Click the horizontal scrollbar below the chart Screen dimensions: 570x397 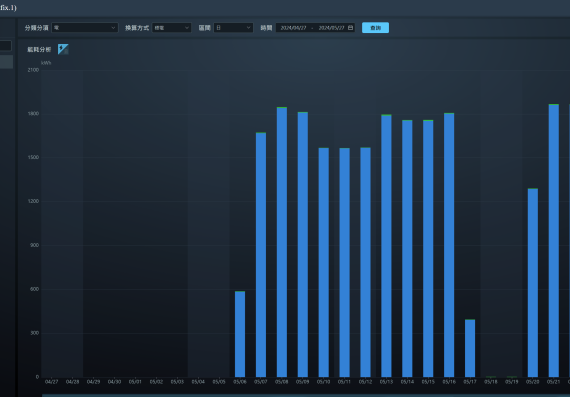pyautogui.click(x=306, y=395)
